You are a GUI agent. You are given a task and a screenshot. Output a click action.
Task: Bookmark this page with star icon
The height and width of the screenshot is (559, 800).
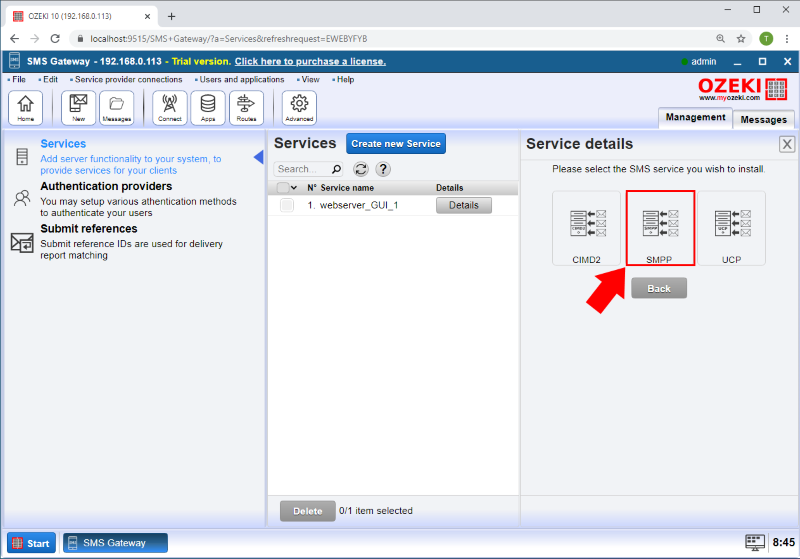point(741,39)
